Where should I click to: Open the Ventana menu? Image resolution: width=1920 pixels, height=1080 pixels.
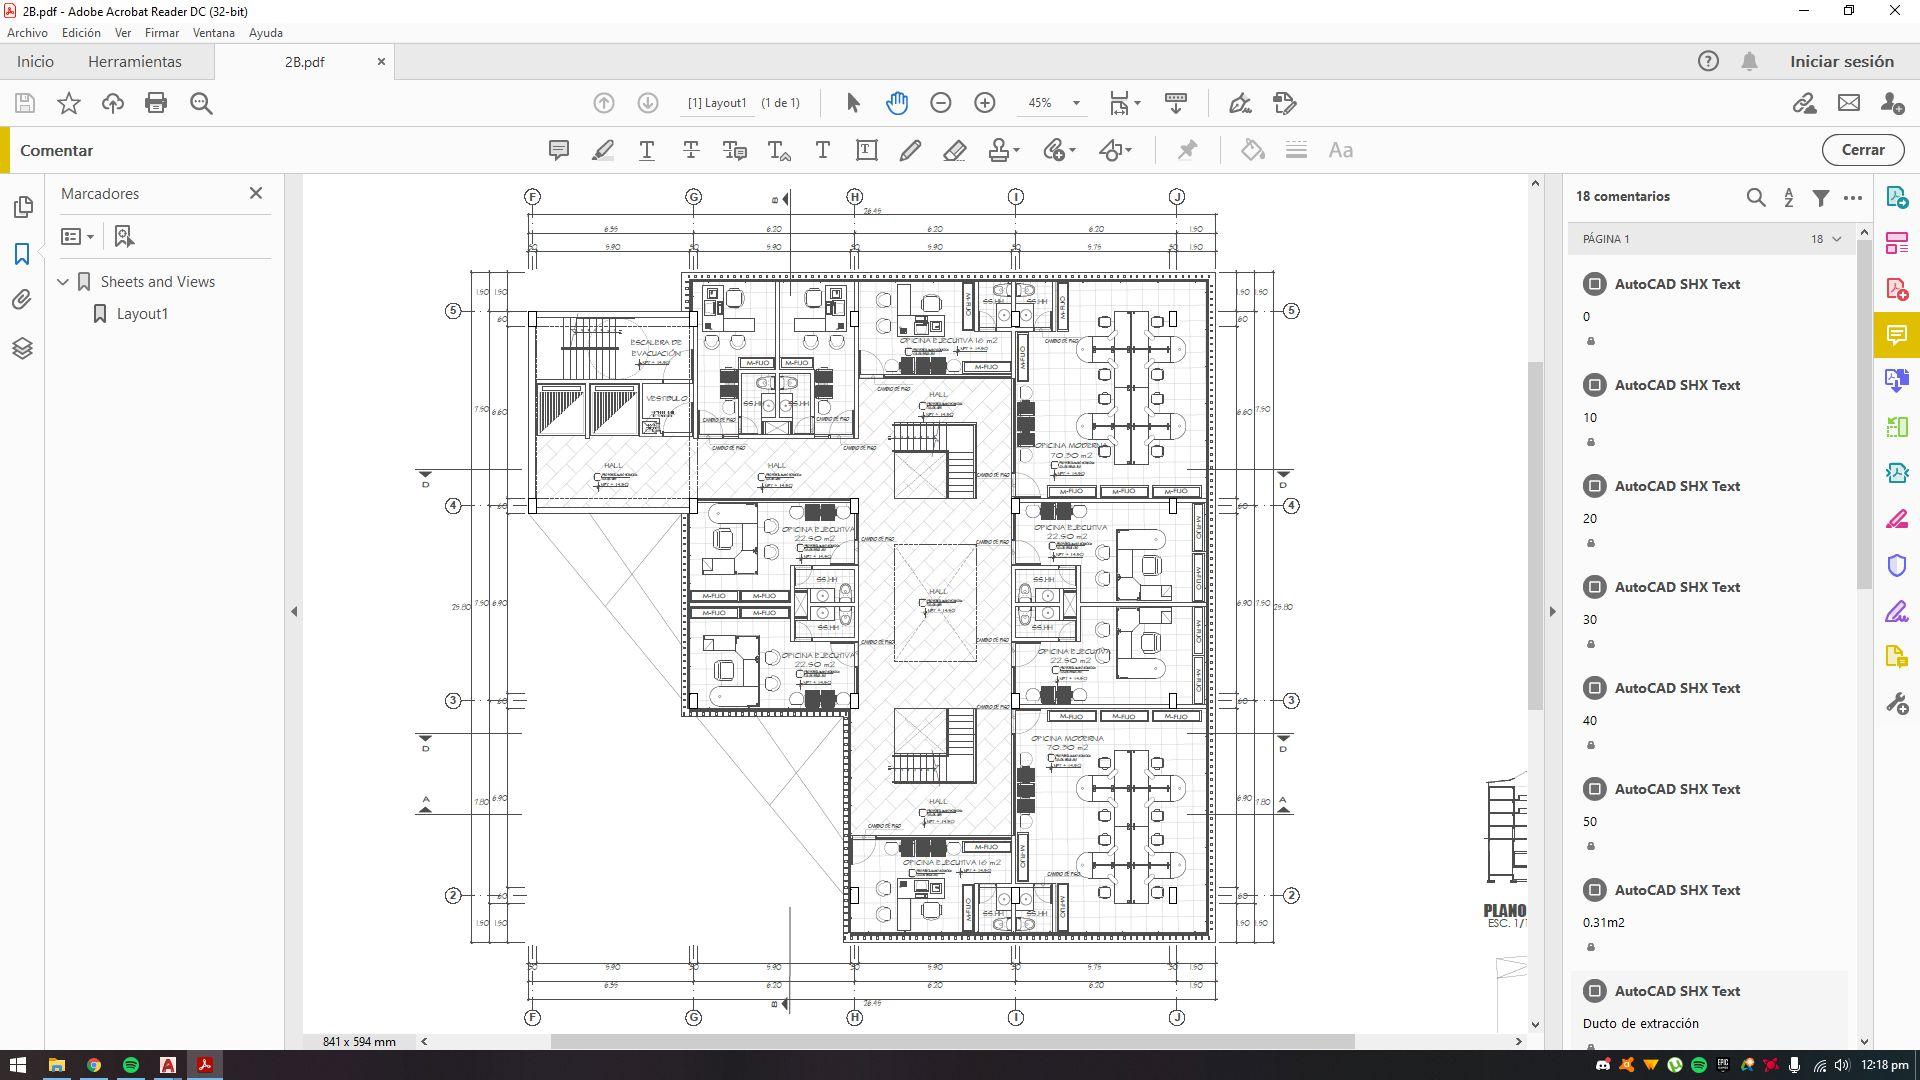click(x=213, y=33)
